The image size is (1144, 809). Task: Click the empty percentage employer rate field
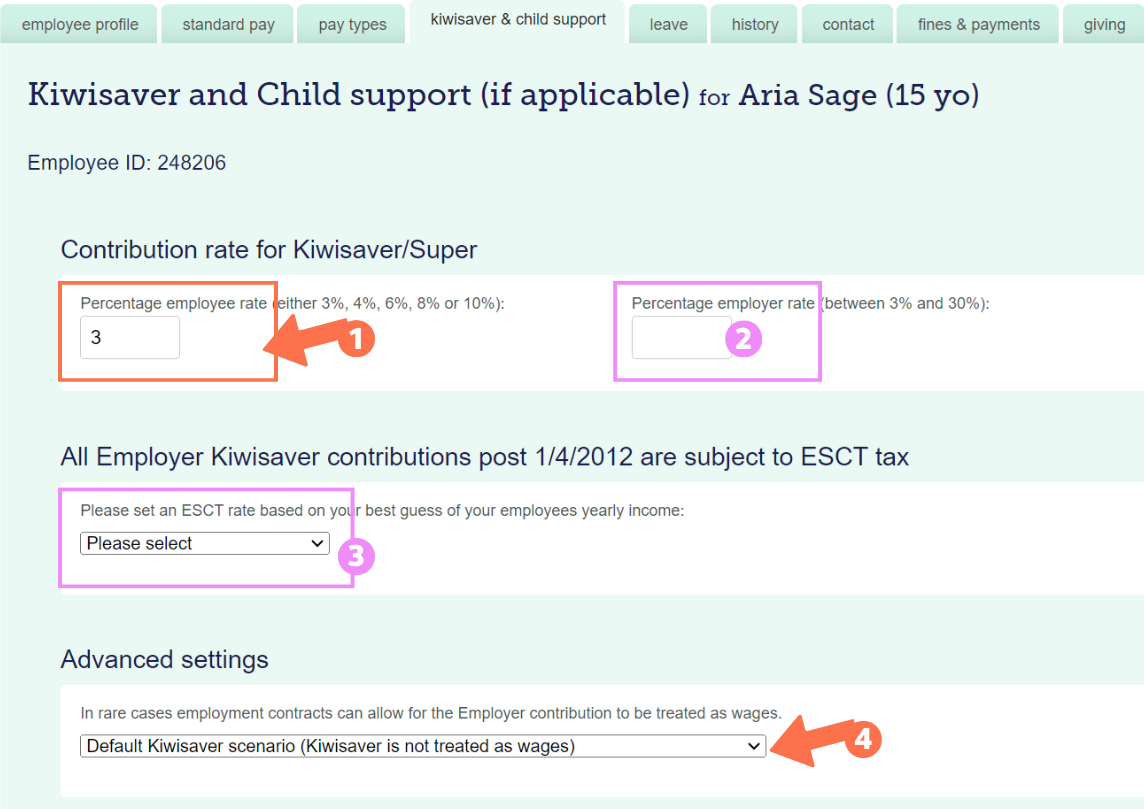click(681, 338)
